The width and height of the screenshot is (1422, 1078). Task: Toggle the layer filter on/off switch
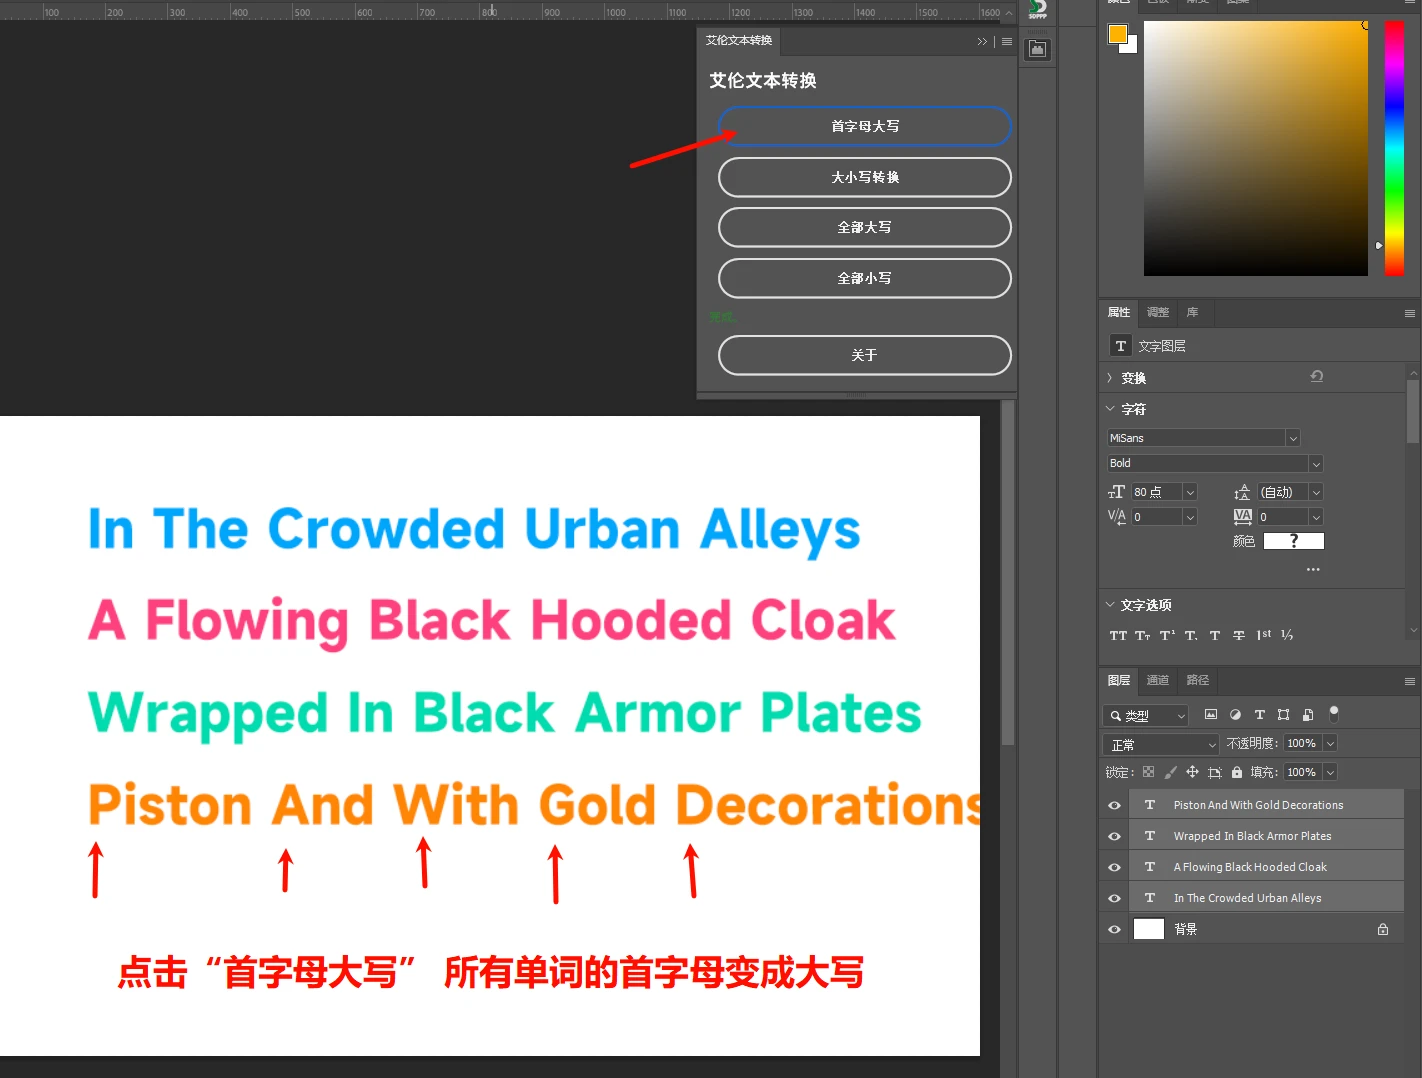click(x=1333, y=713)
